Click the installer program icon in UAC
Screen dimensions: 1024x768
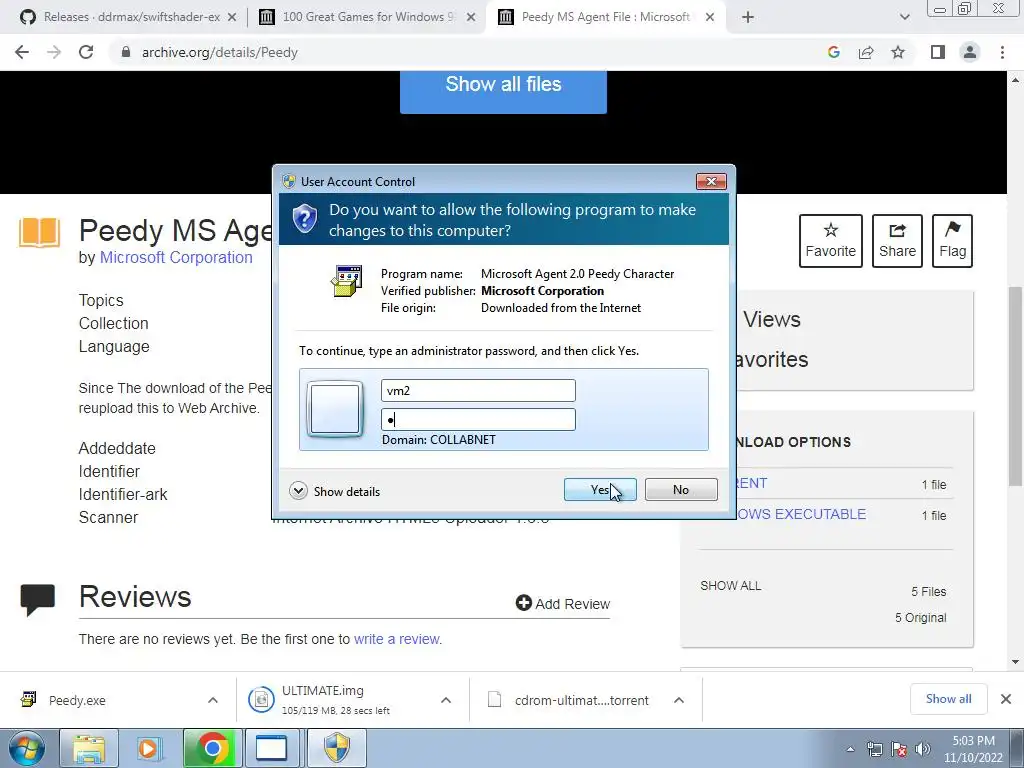point(347,281)
